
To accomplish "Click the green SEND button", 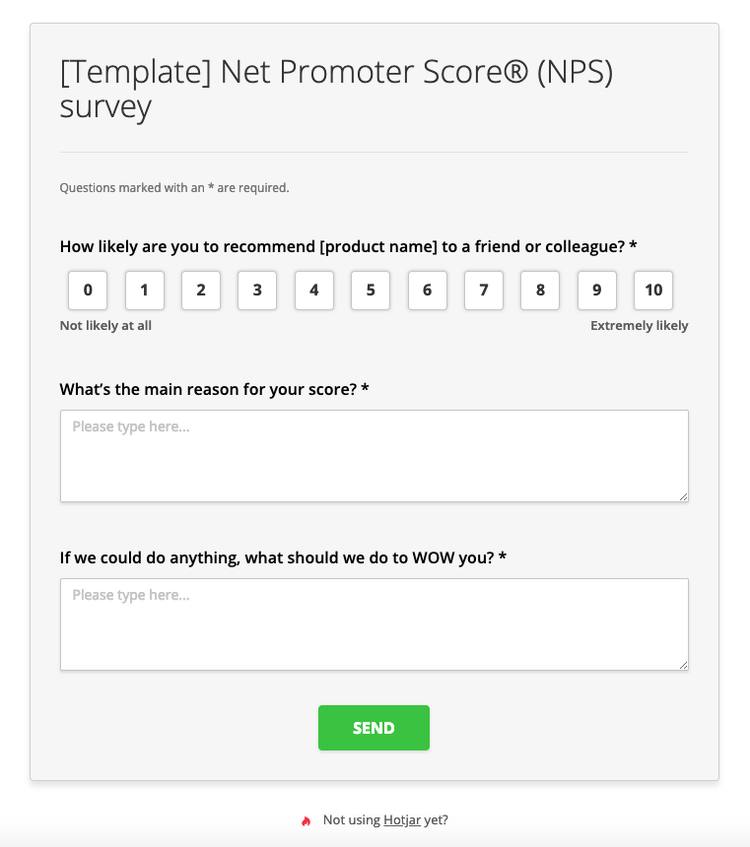I will coord(374,728).
